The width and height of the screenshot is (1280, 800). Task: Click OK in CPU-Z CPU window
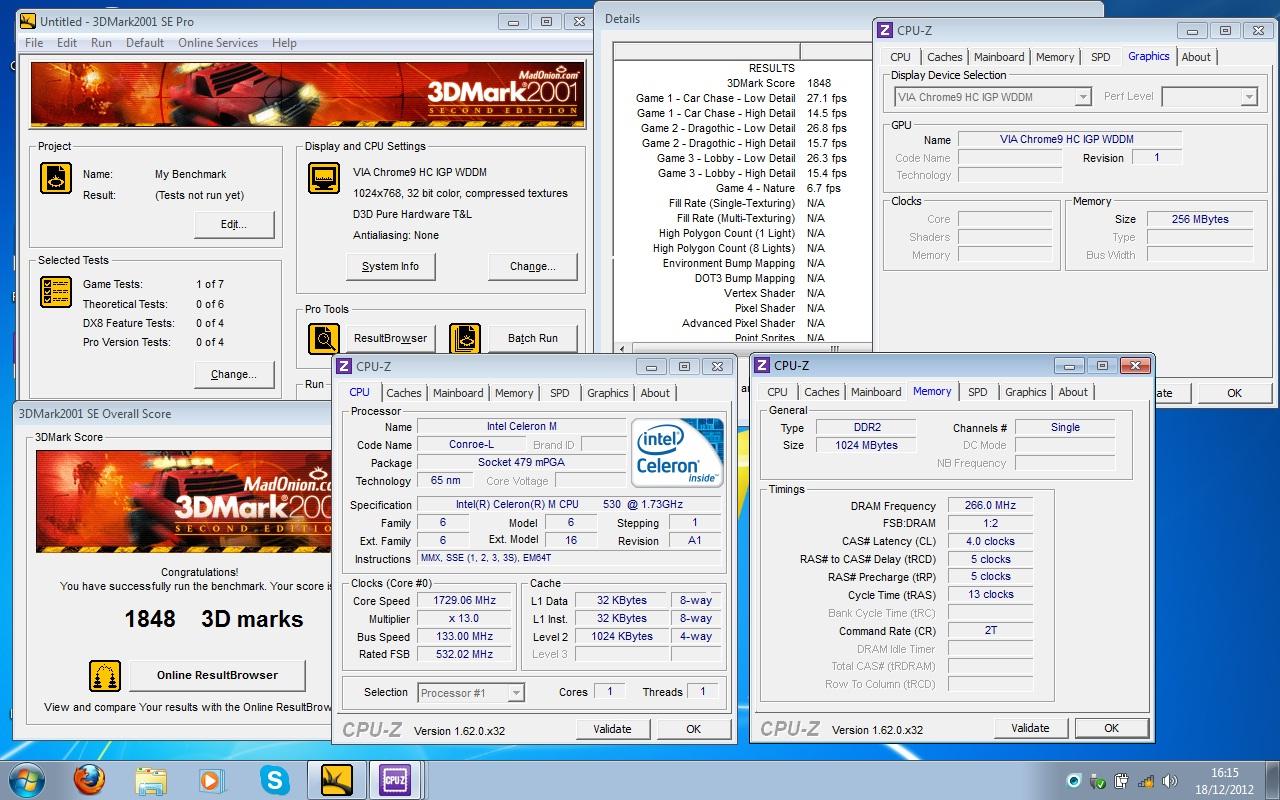693,729
